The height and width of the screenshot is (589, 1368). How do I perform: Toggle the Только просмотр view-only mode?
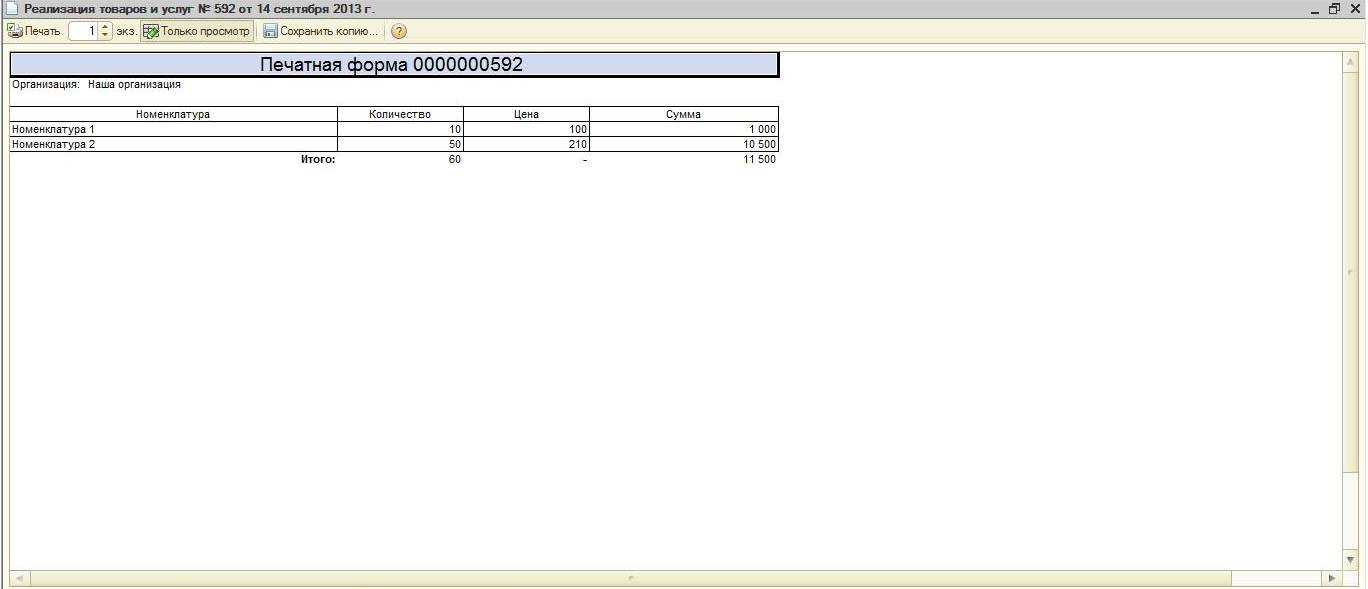(197, 31)
